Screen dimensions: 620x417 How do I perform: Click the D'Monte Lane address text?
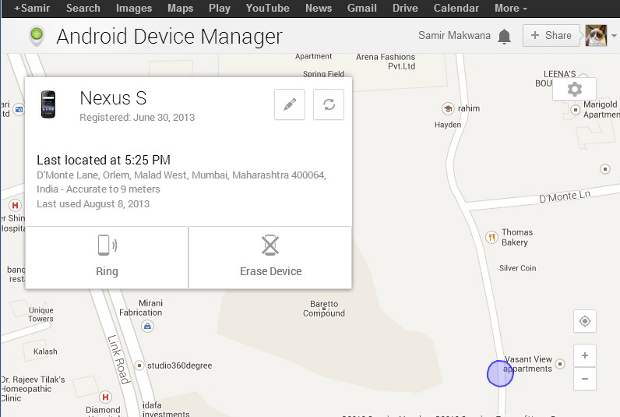pyautogui.click(x=181, y=182)
